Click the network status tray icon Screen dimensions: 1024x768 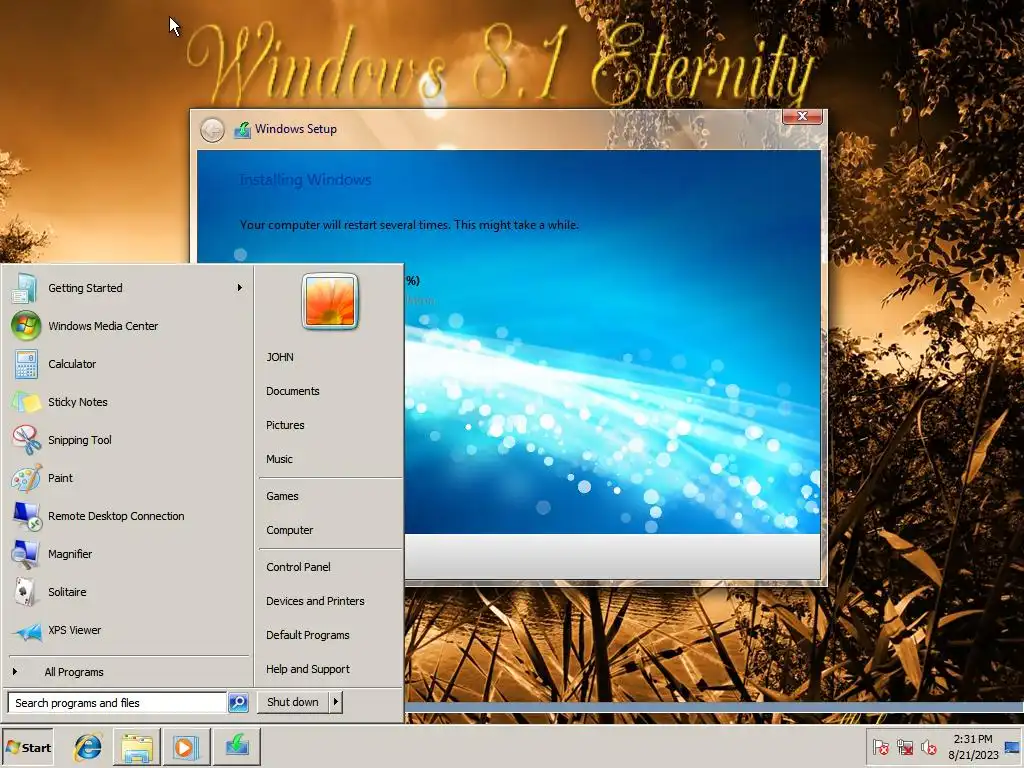click(x=904, y=747)
